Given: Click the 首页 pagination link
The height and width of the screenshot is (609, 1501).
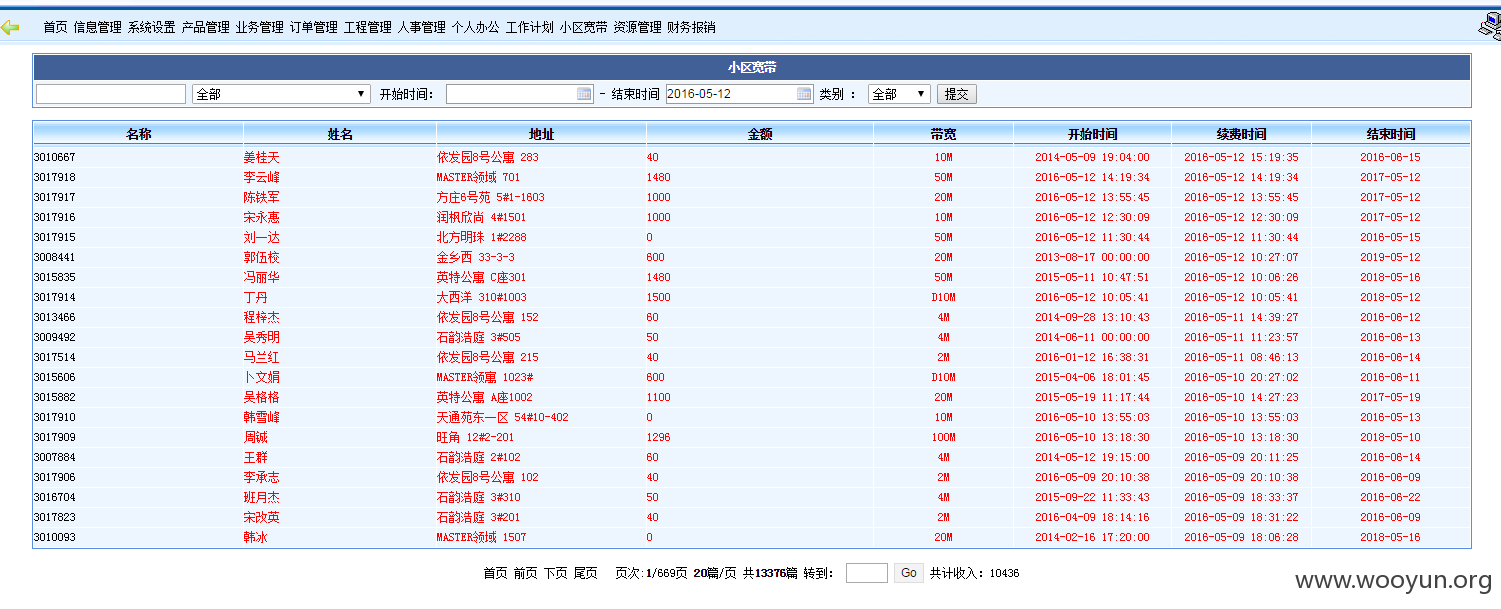Looking at the screenshot, I should click(x=495, y=573).
